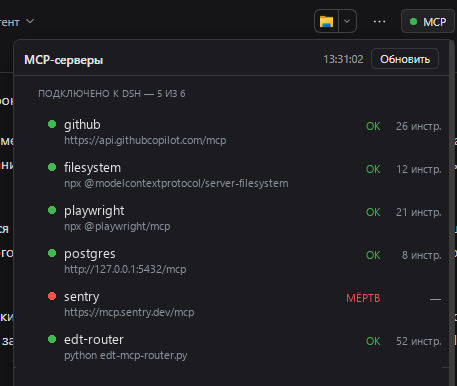Click the 21 инстр. tool count

tap(419, 212)
